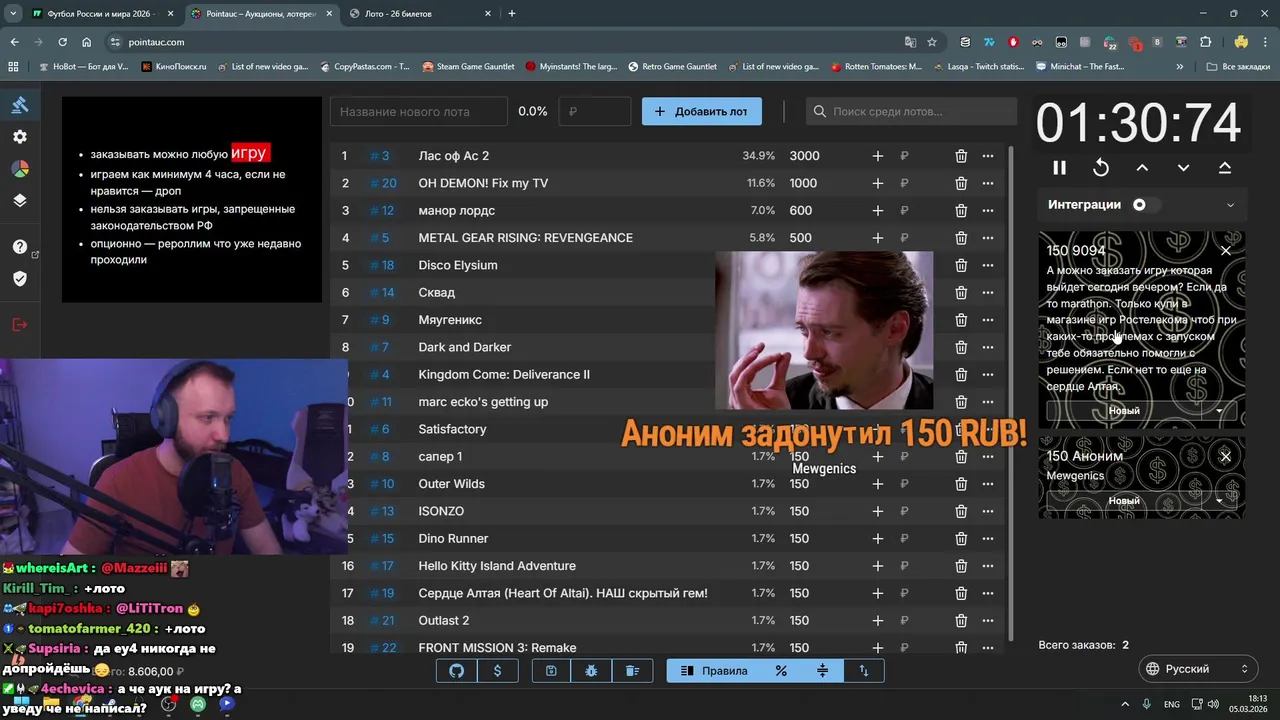Open the Steam Game Gauntlet bookmark
Screen dimensions: 1280x720
(x=468, y=67)
